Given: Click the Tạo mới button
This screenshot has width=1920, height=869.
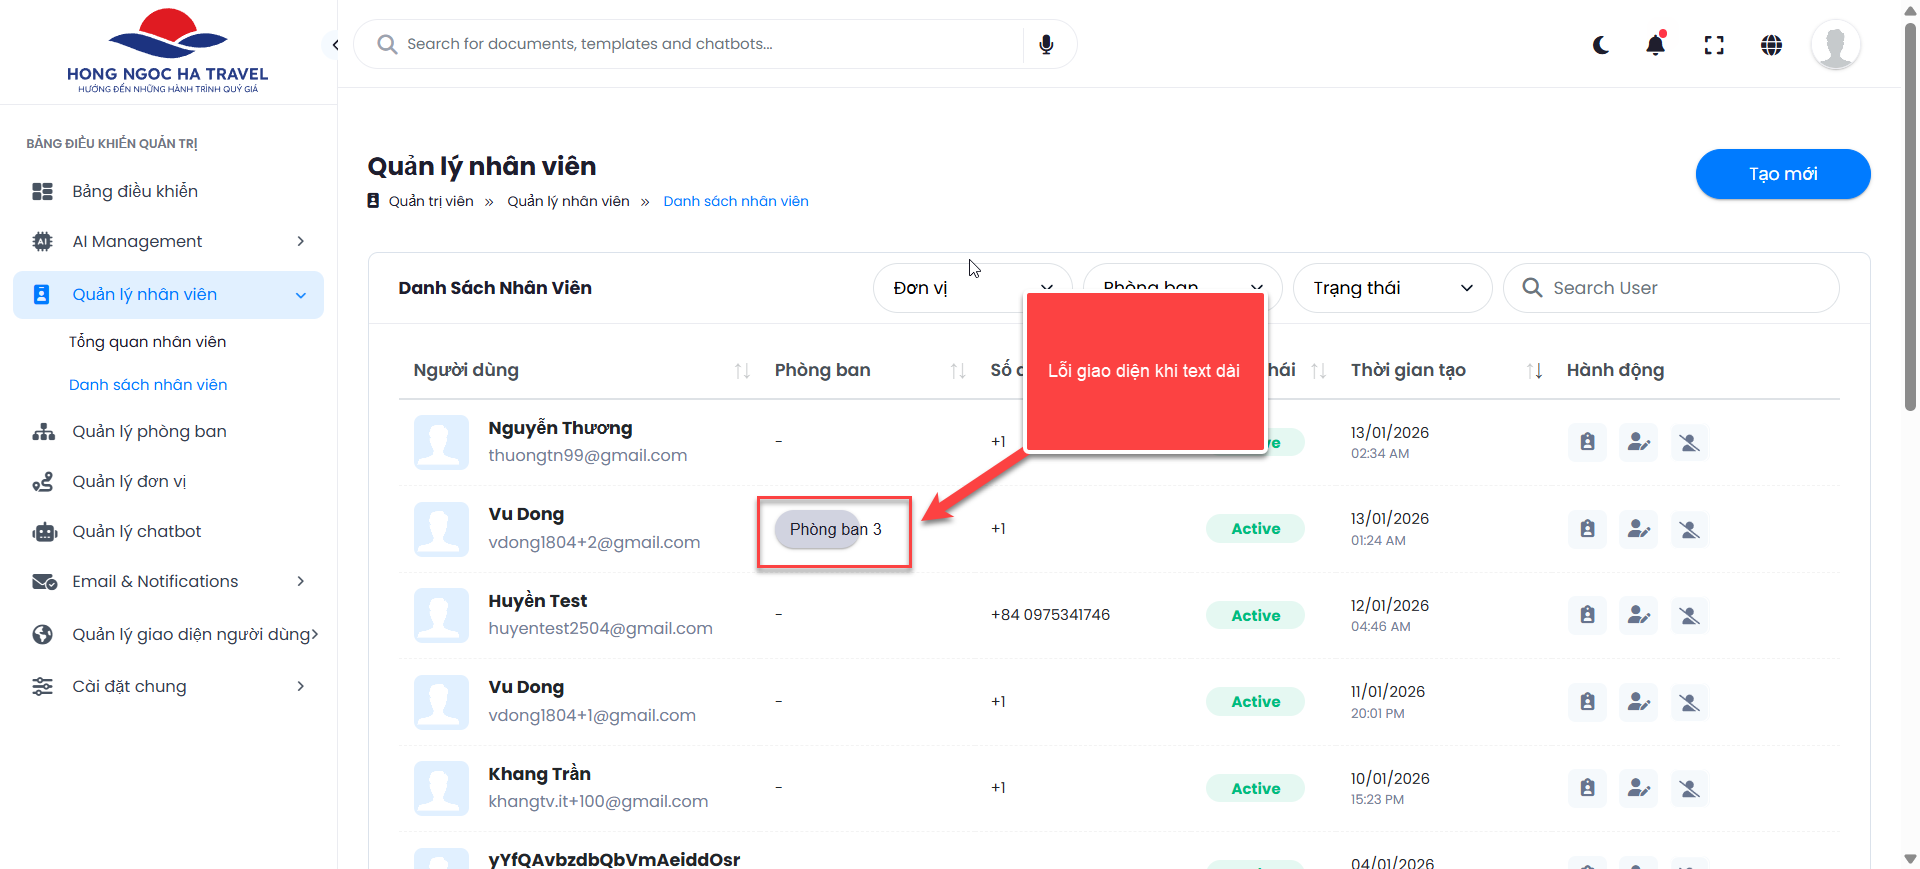Looking at the screenshot, I should pos(1782,174).
